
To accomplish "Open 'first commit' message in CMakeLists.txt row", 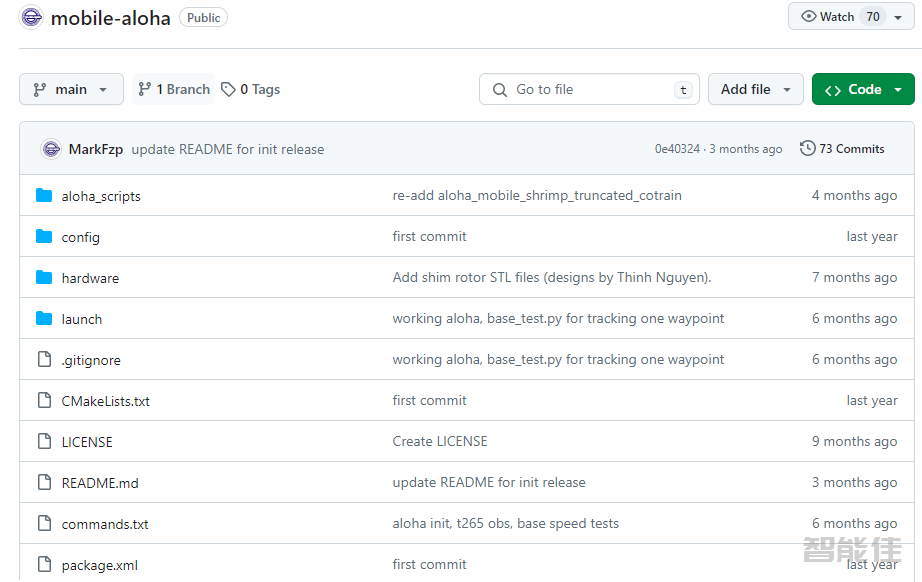I will (x=429, y=400).
